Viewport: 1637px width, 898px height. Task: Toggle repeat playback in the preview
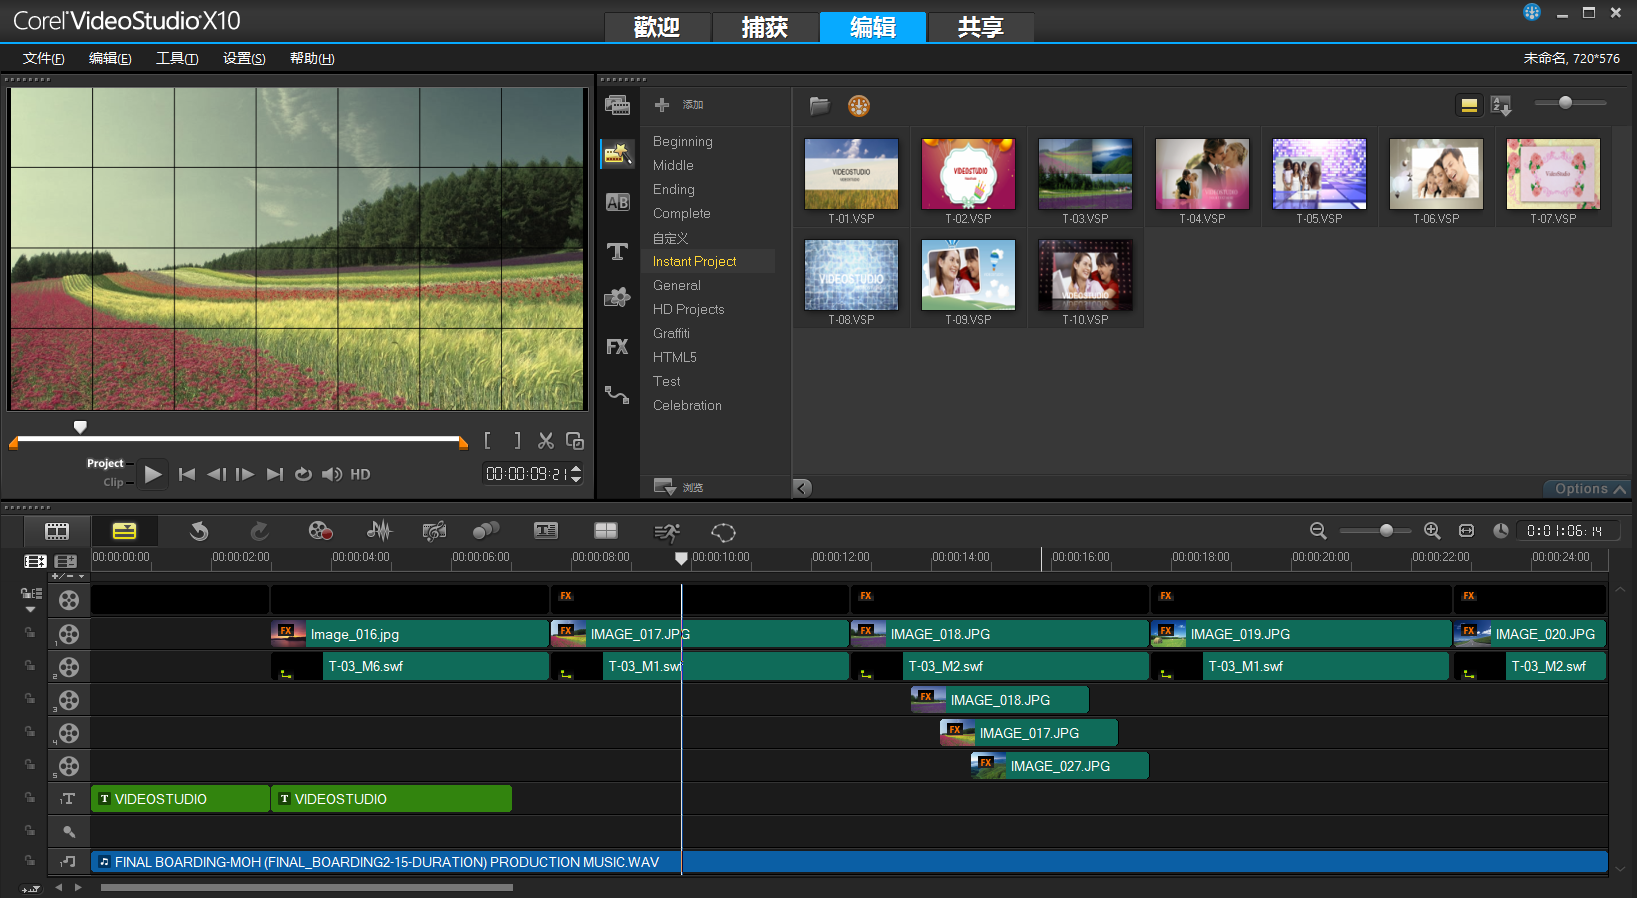point(303,474)
